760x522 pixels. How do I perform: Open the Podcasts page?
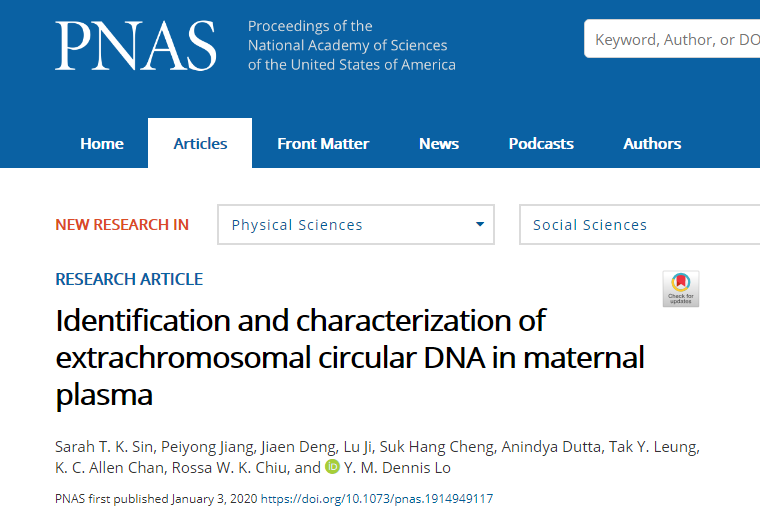click(541, 143)
